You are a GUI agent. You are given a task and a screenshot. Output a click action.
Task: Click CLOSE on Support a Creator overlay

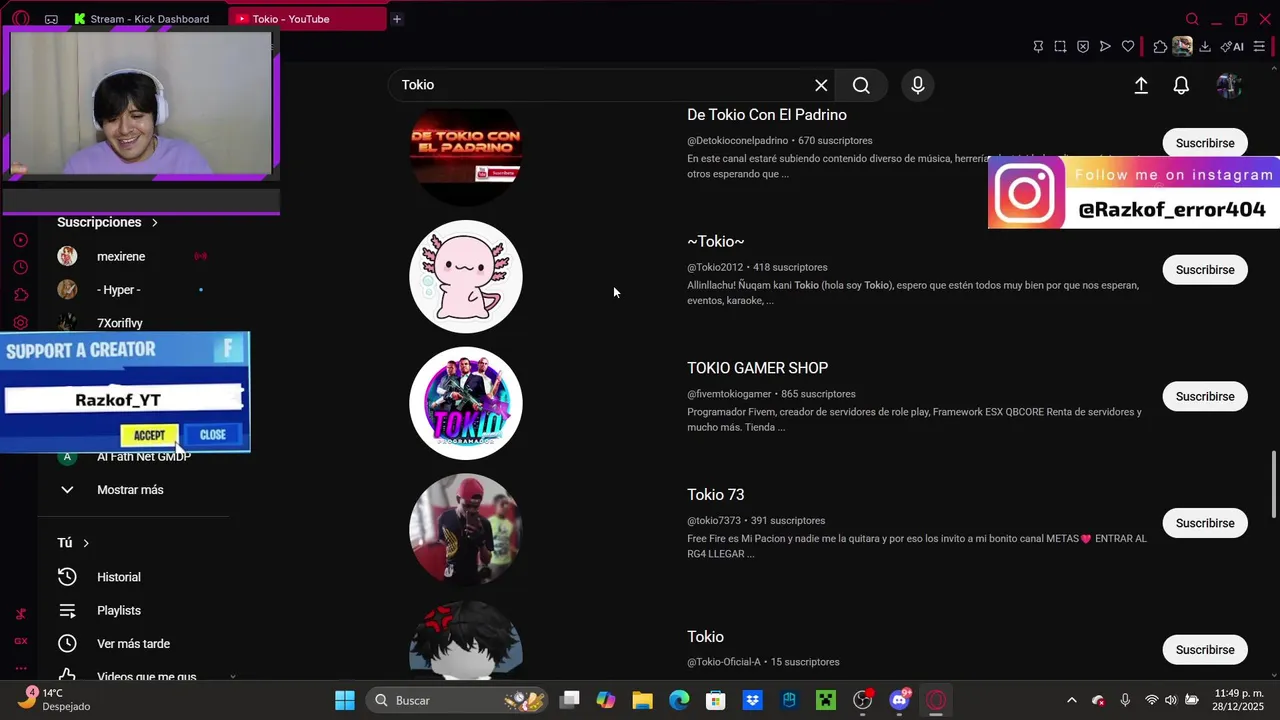213,435
